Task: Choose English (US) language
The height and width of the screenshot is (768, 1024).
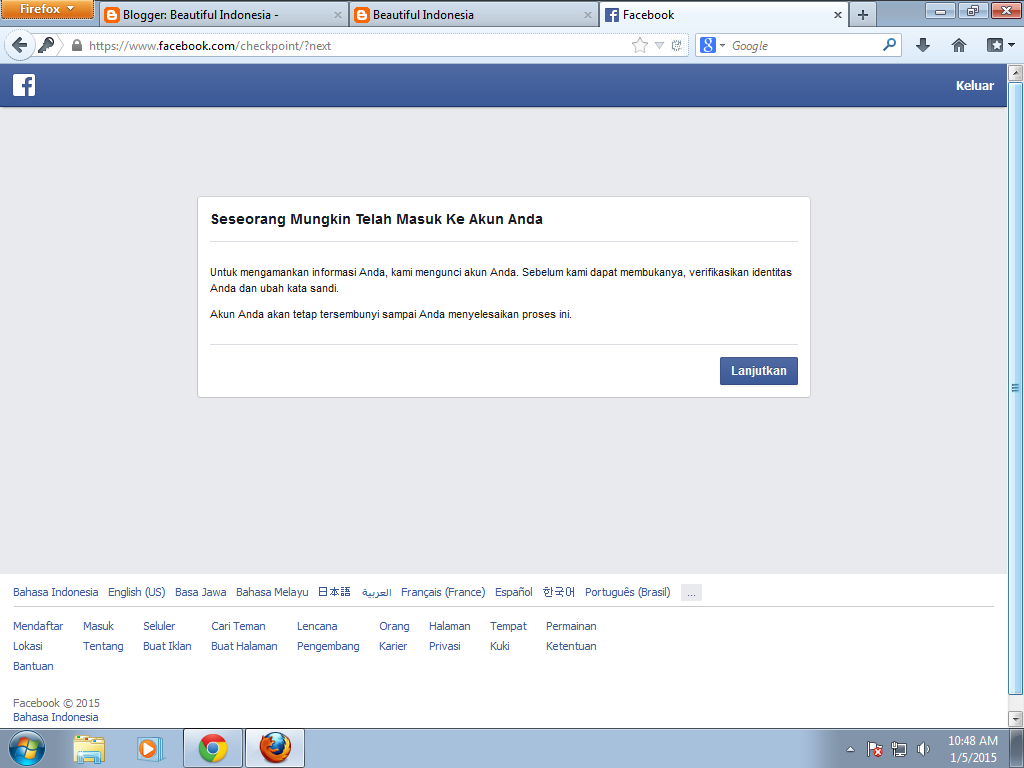Action: click(136, 592)
